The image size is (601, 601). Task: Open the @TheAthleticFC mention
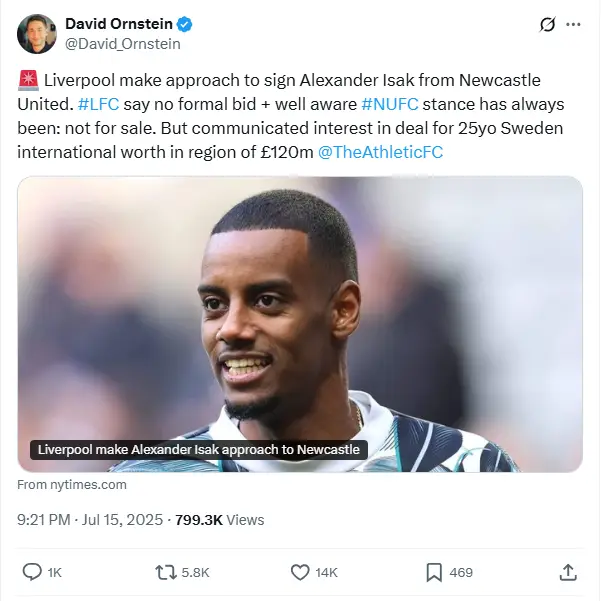click(380, 152)
